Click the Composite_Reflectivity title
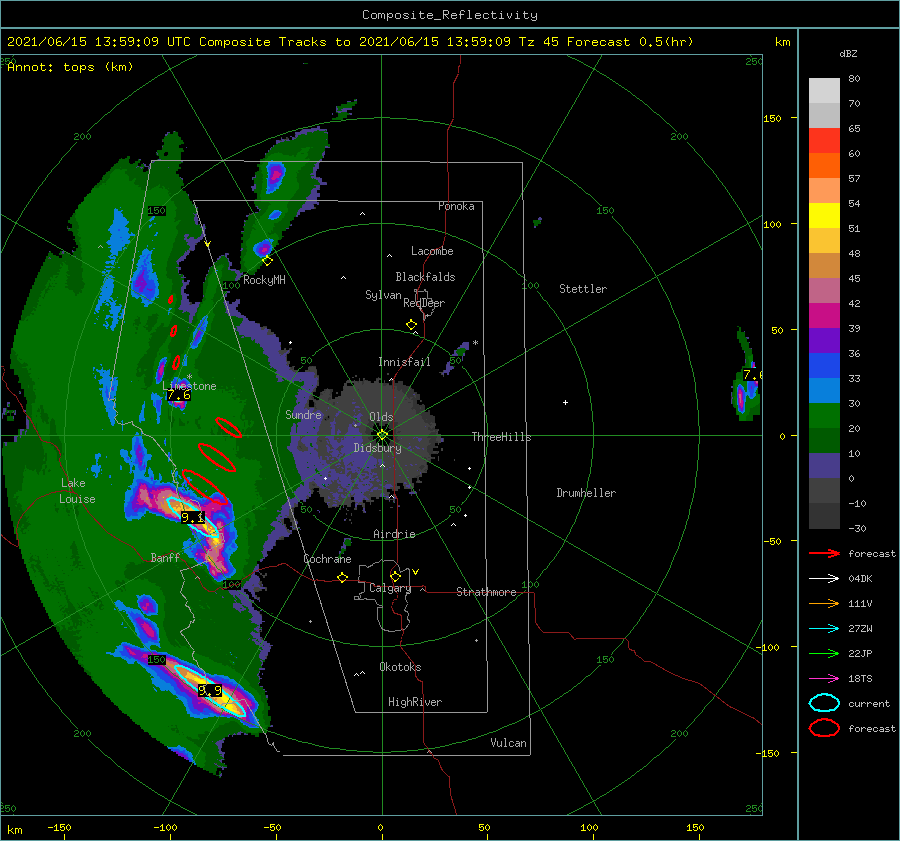900x841 pixels. [x=449, y=15]
